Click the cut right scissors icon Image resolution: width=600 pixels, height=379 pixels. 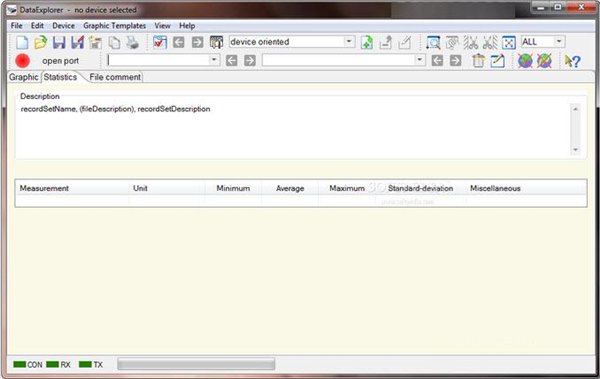pos(490,42)
